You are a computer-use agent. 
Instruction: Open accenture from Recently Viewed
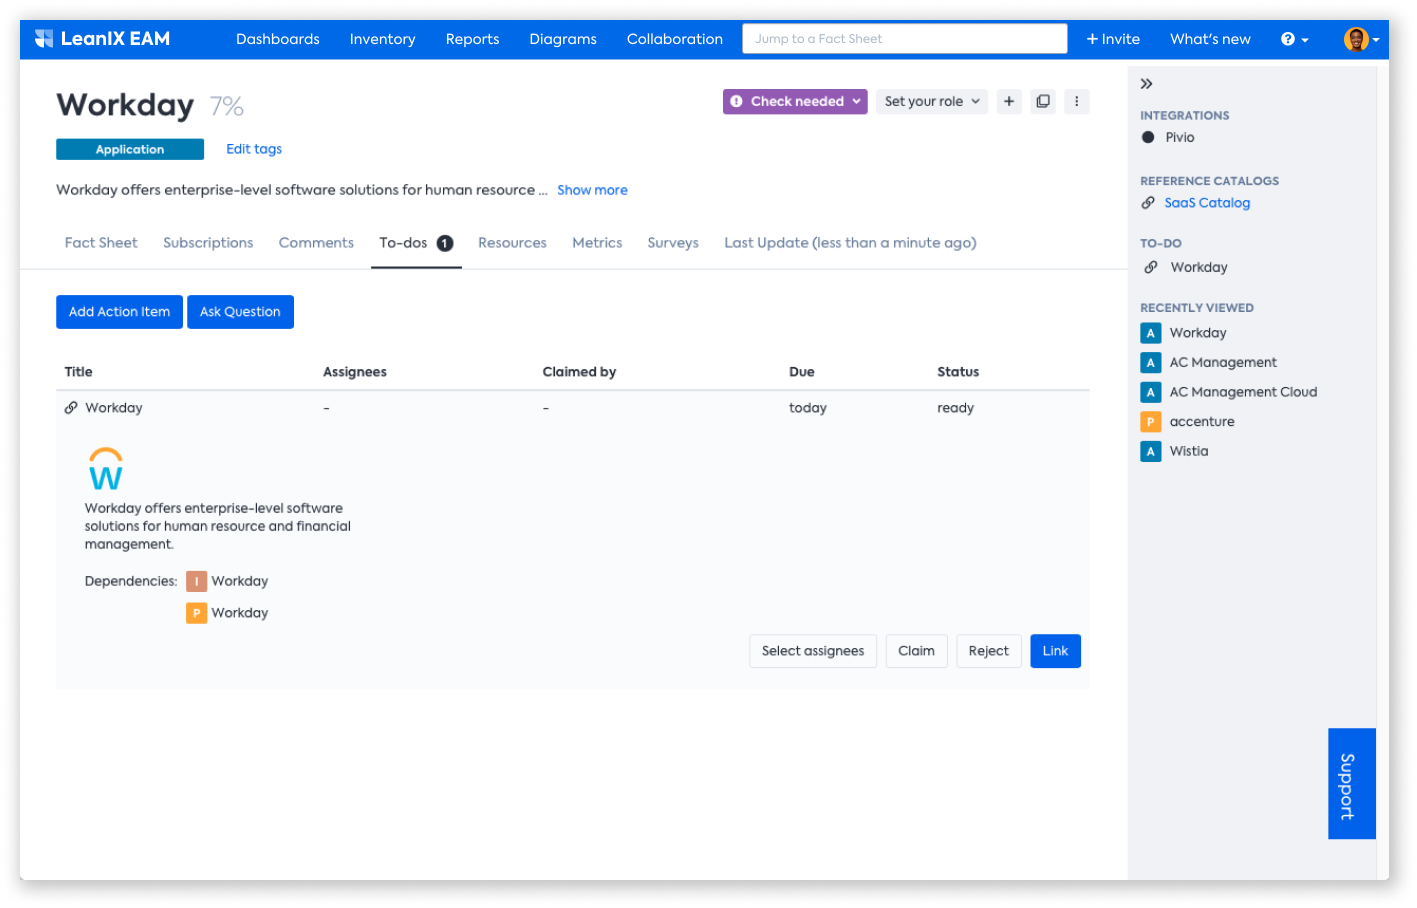pyautogui.click(x=1202, y=422)
